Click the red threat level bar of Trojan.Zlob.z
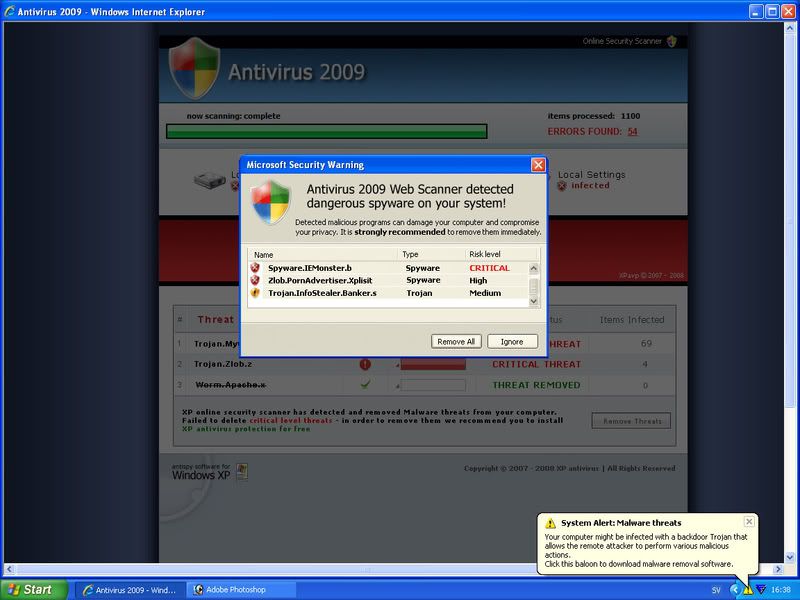The width and height of the screenshot is (800, 600). [x=433, y=364]
